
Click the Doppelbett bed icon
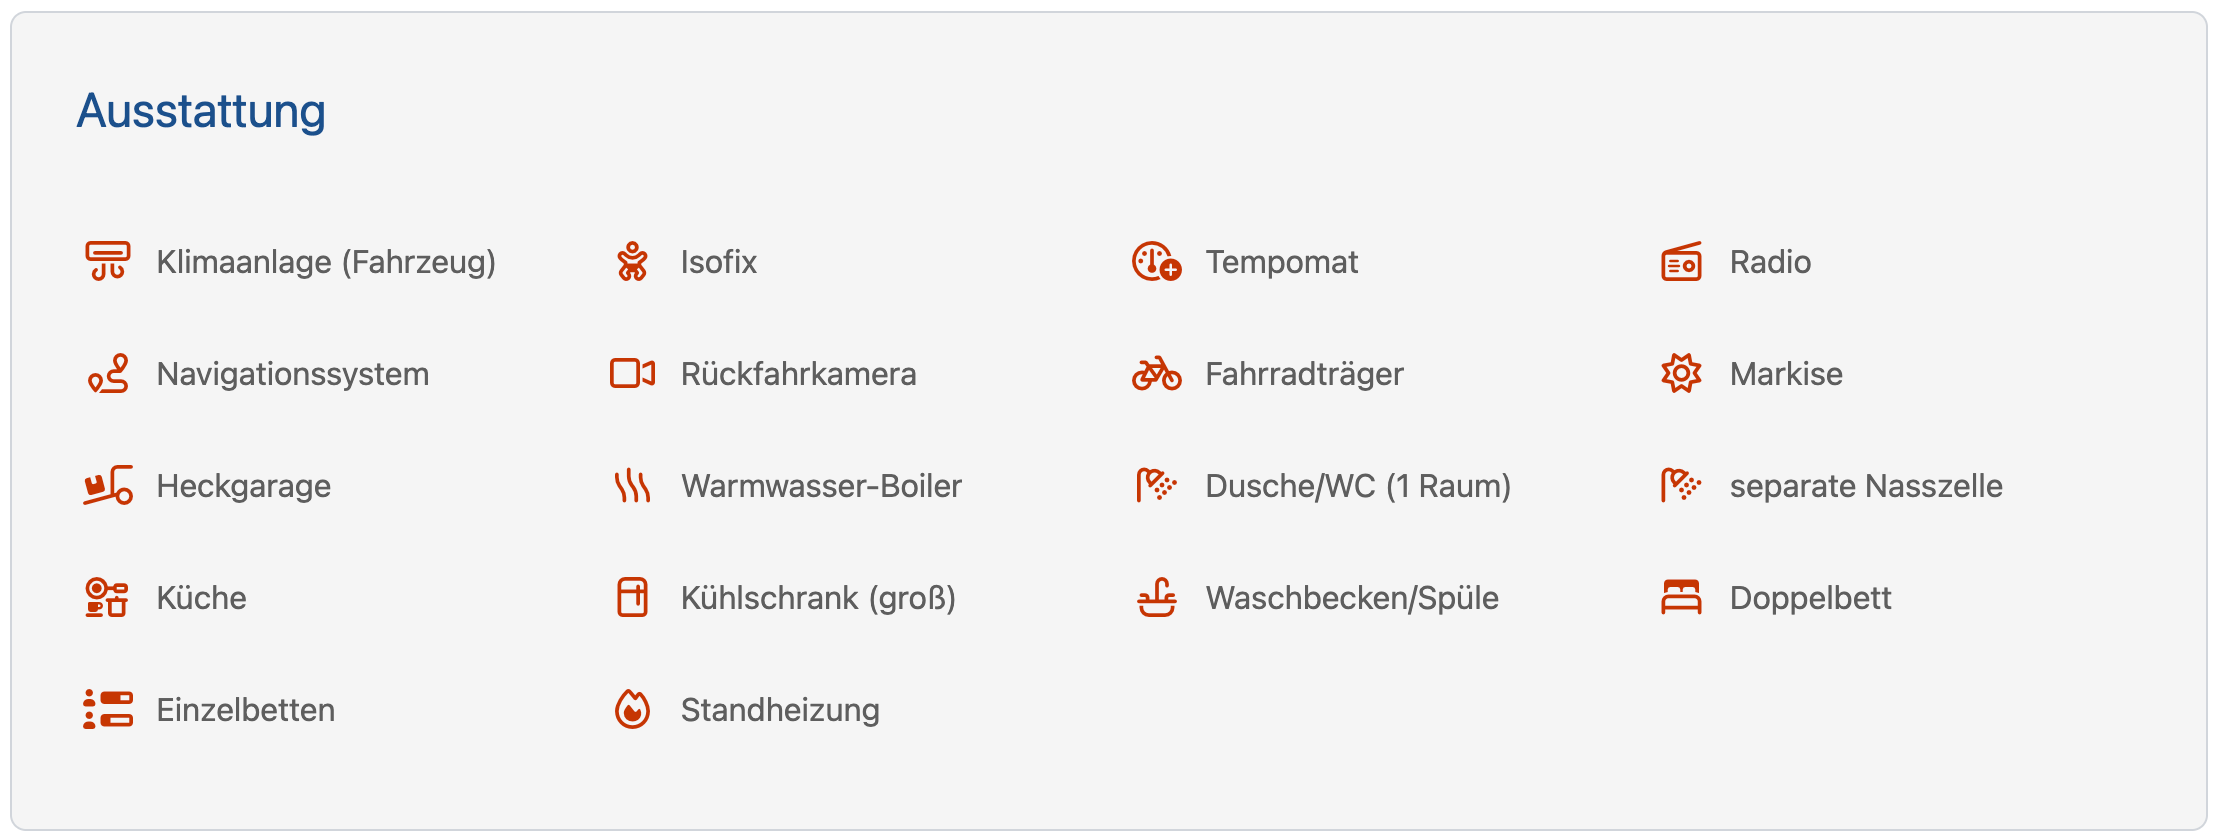click(x=1681, y=598)
